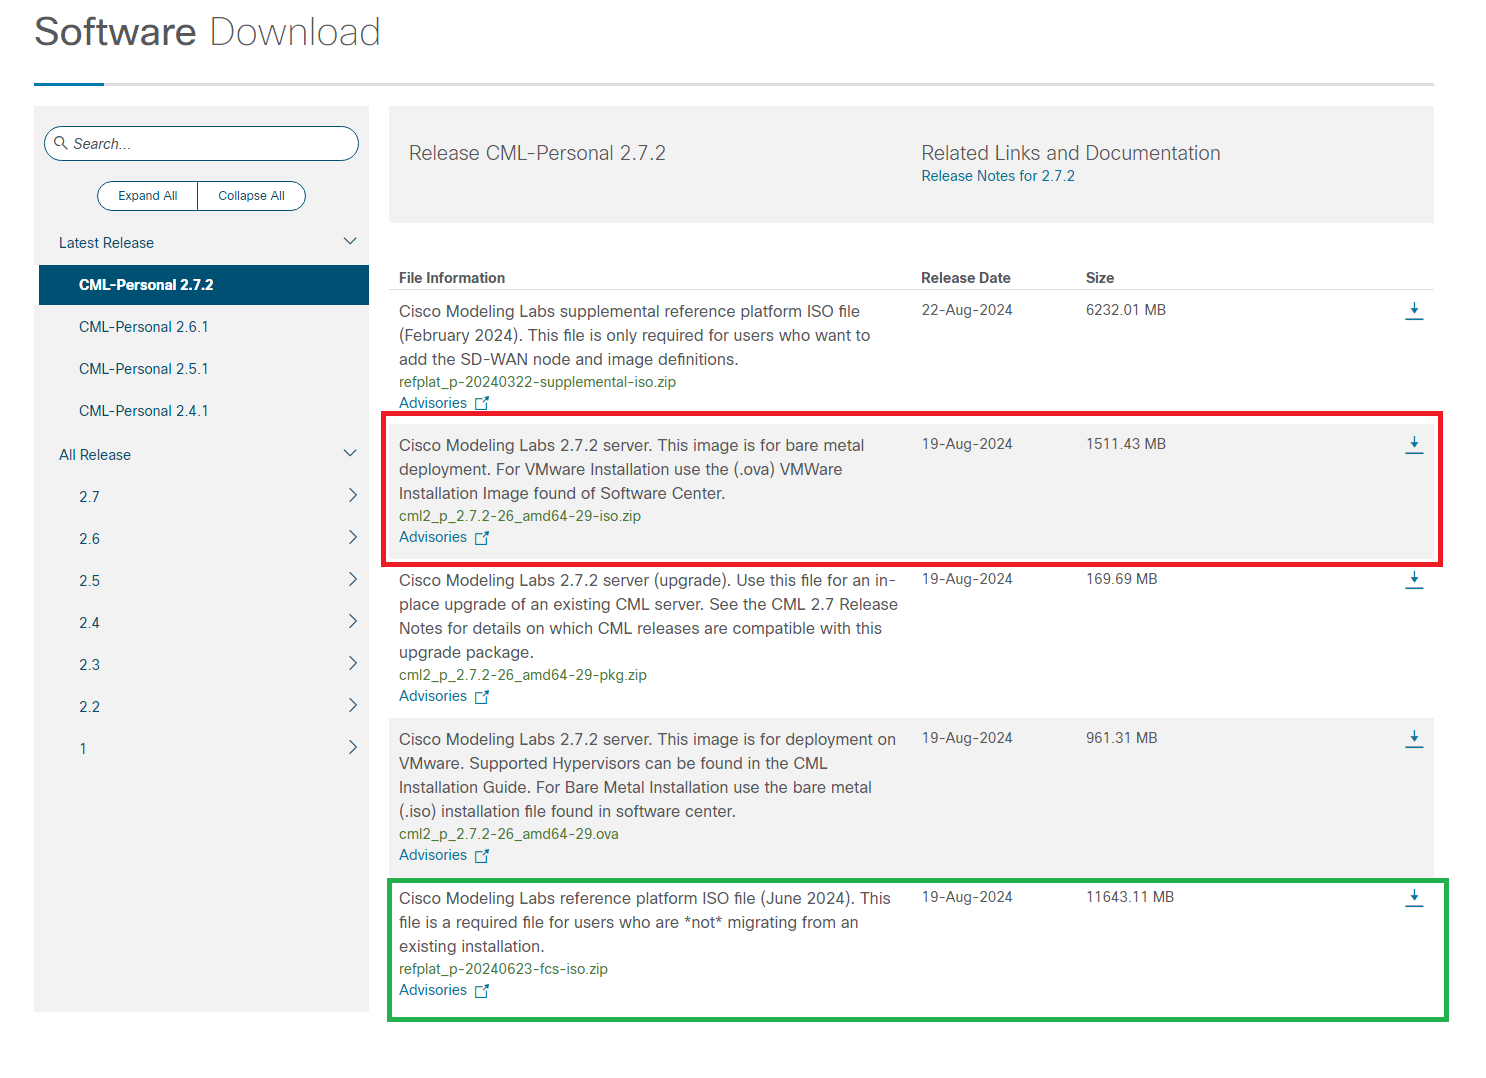Click the 22-Aug-2024 release date
The height and width of the screenshot is (1078, 1486).
coord(967,310)
